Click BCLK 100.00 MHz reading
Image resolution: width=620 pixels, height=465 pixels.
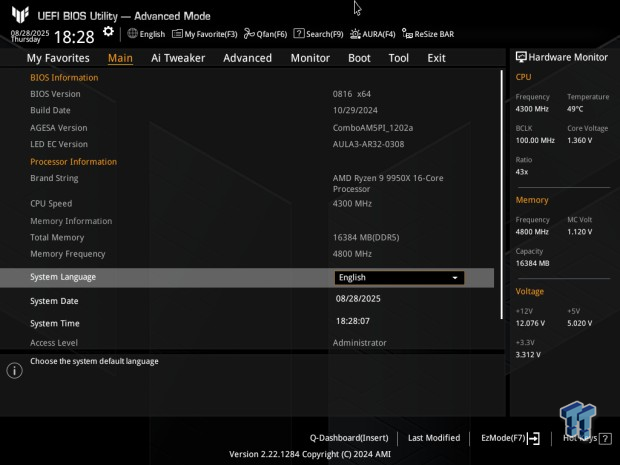(x=535, y=140)
